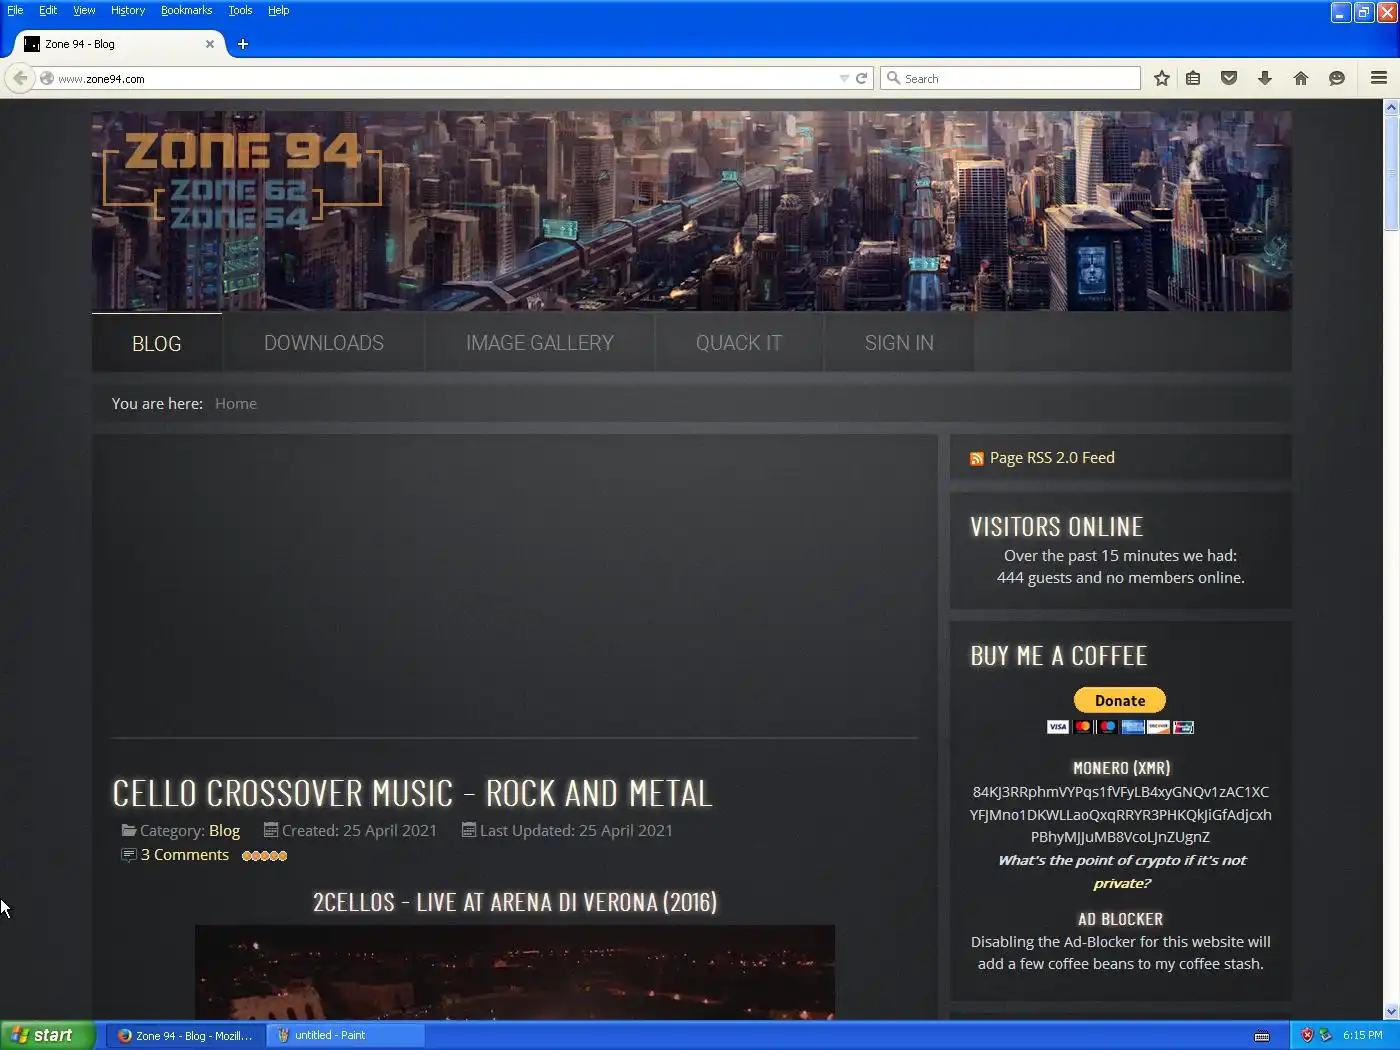The width and height of the screenshot is (1400, 1050).
Task: Click the 2Cellos Arena di Verona video thumbnail
Action: point(515,972)
